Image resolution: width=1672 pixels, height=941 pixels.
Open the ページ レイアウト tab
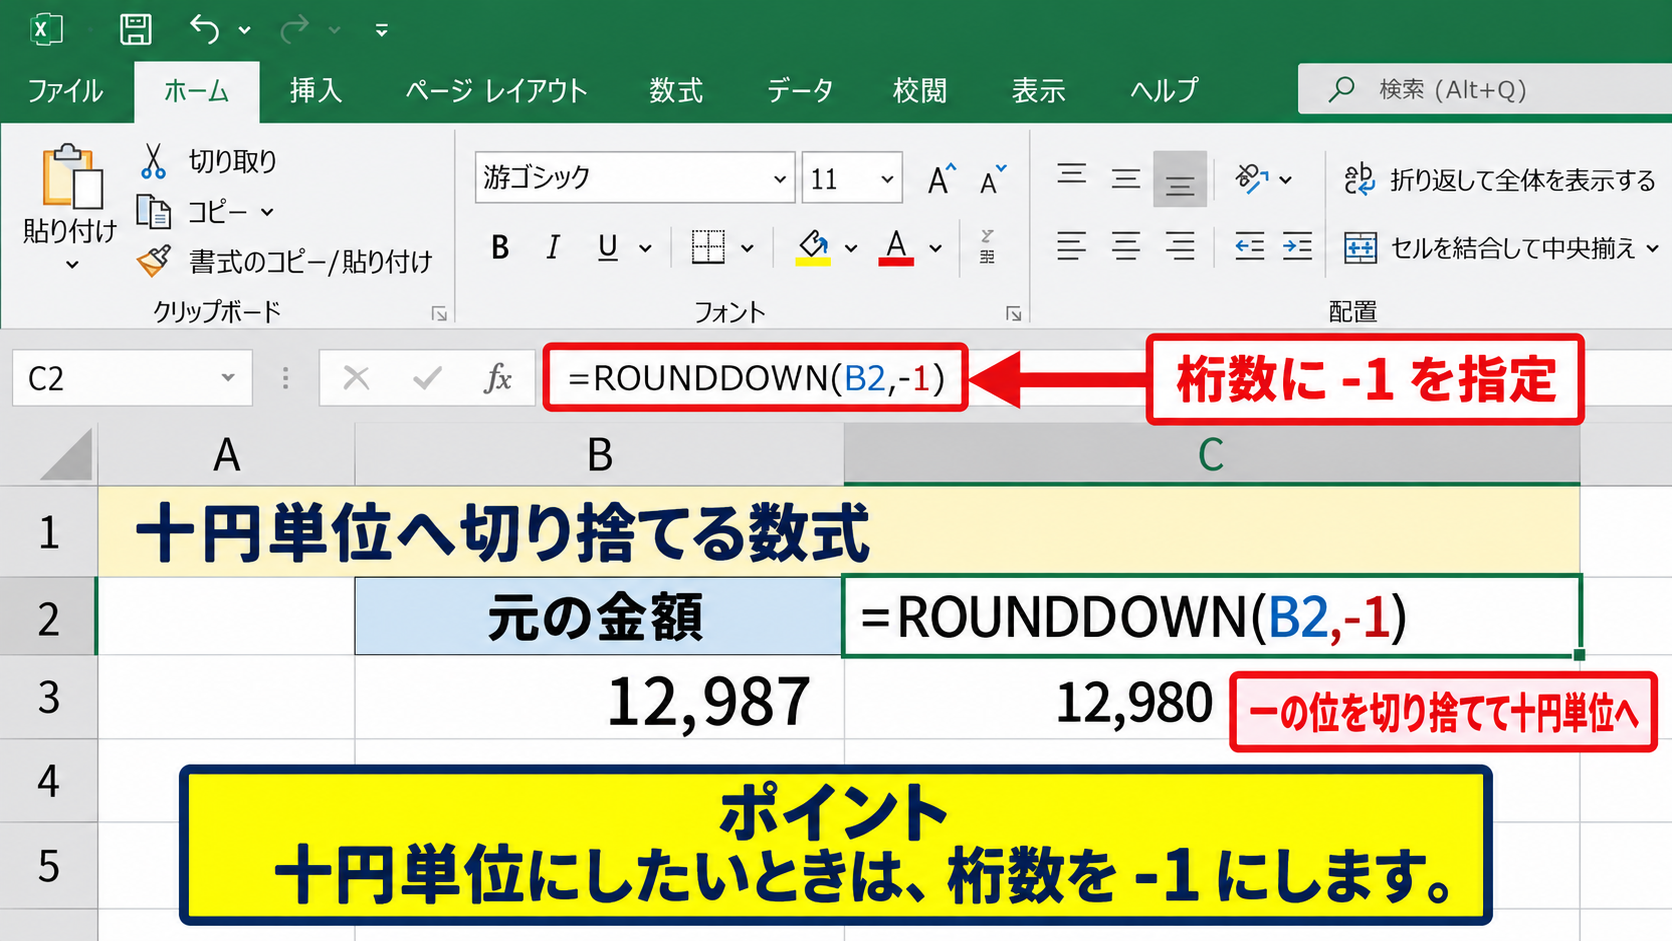pyautogui.click(x=496, y=91)
